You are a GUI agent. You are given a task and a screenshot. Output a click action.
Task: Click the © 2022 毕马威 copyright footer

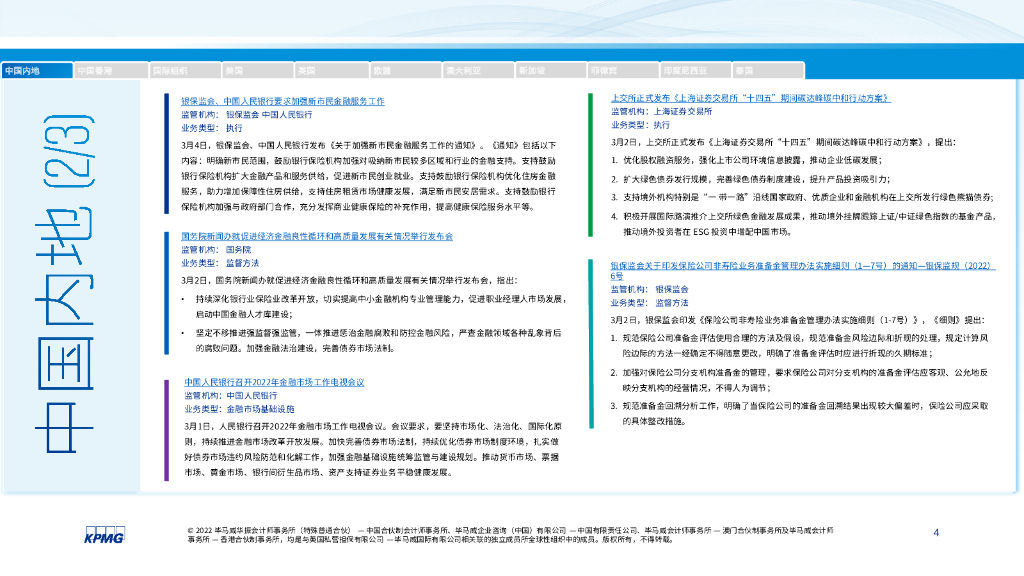pos(510,535)
